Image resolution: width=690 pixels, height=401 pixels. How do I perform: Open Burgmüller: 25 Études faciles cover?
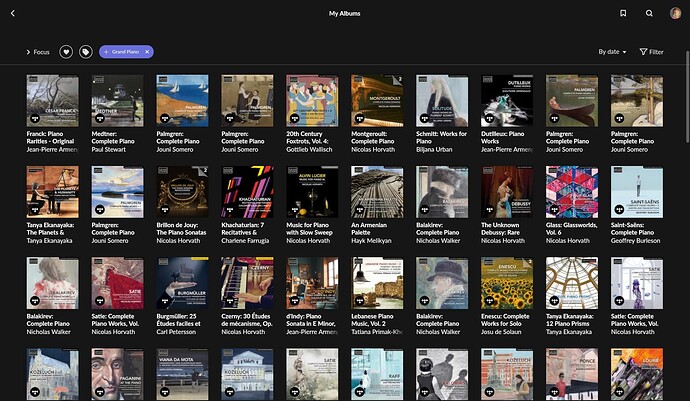[x=182, y=283]
